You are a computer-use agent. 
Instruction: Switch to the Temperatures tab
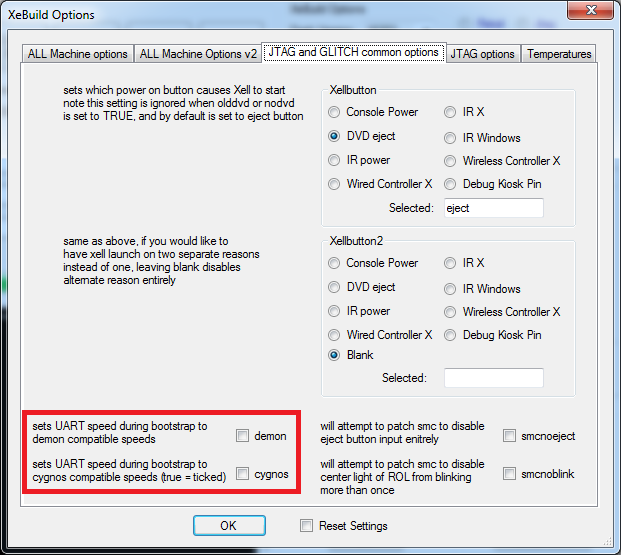point(559,54)
